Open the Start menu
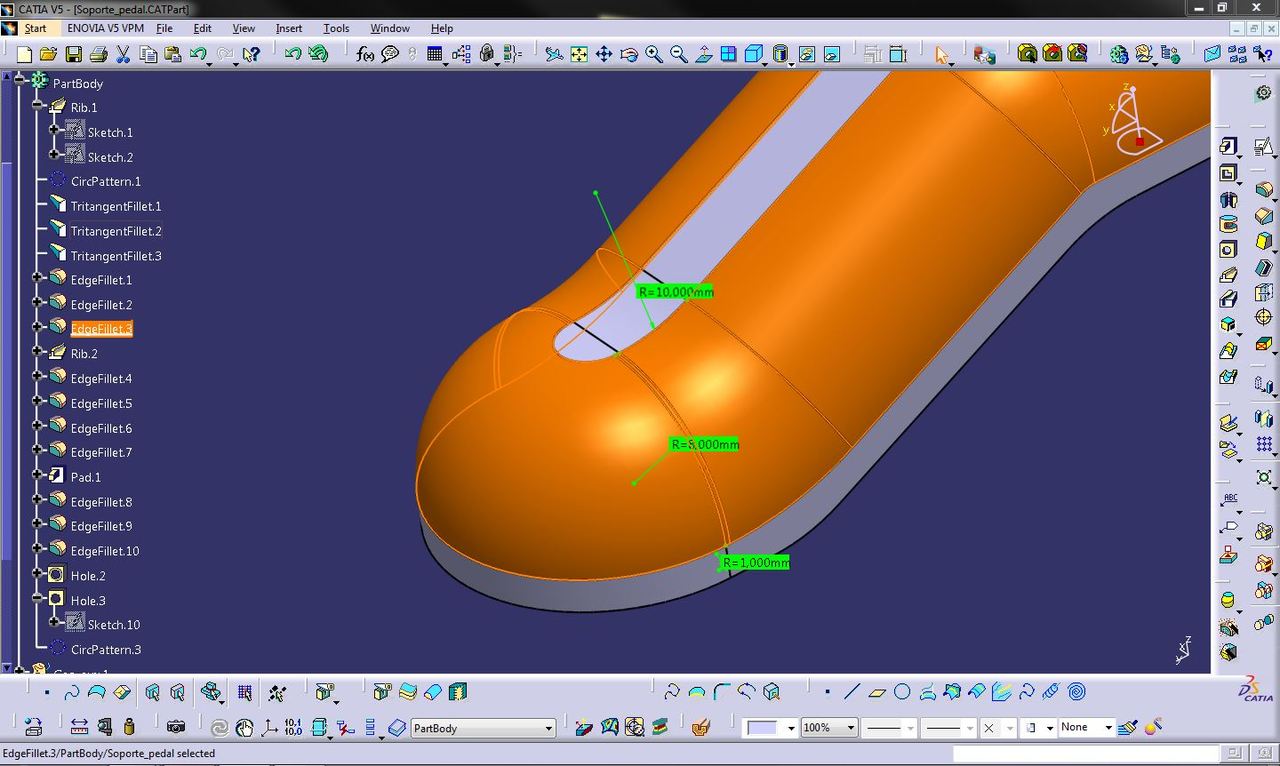Image resolution: width=1280 pixels, height=766 pixels. coord(35,28)
